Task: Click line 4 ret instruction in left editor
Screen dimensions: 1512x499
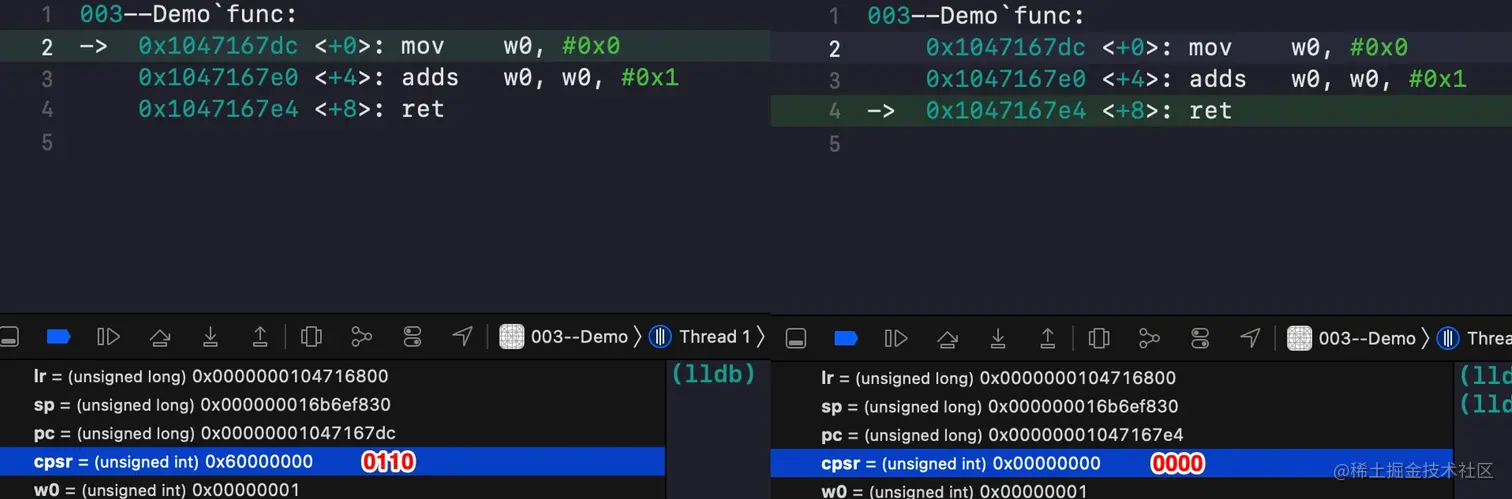Action: pos(291,109)
